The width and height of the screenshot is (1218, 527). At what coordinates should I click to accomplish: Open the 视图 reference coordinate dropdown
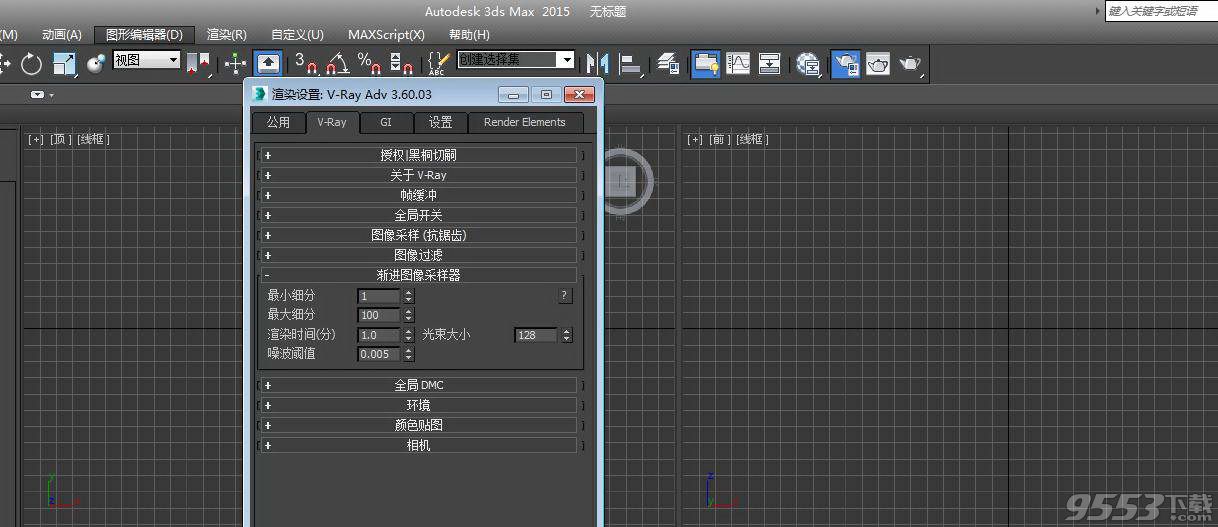(146, 61)
